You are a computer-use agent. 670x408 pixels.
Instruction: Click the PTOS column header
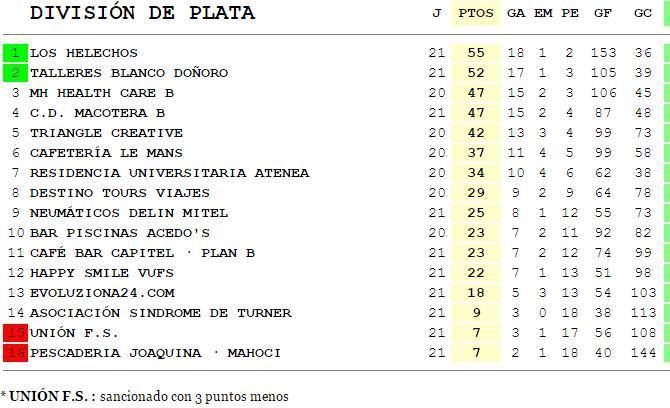(x=475, y=13)
